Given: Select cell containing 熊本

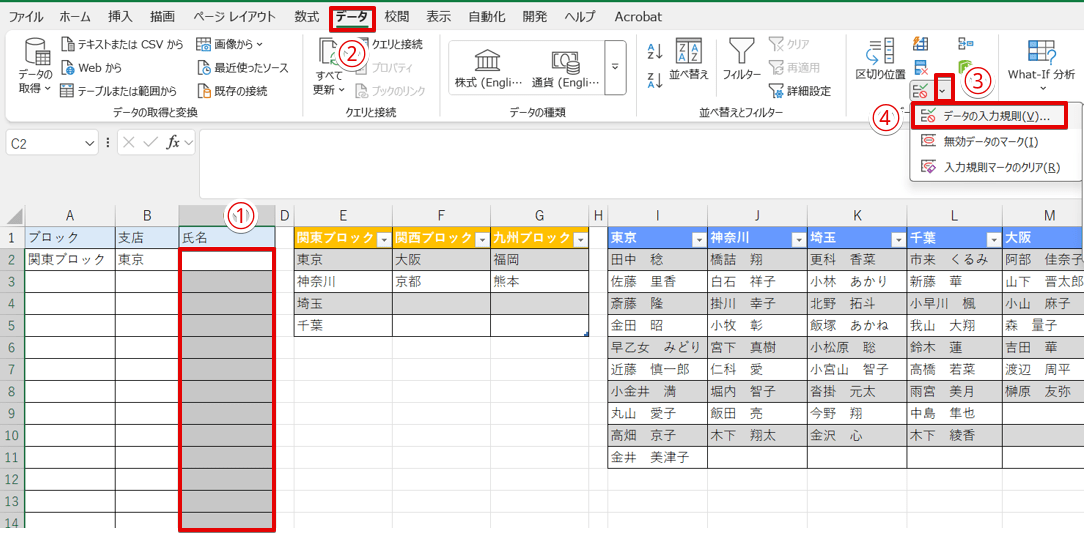Looking at the screenshot, I should pos(539,282).
